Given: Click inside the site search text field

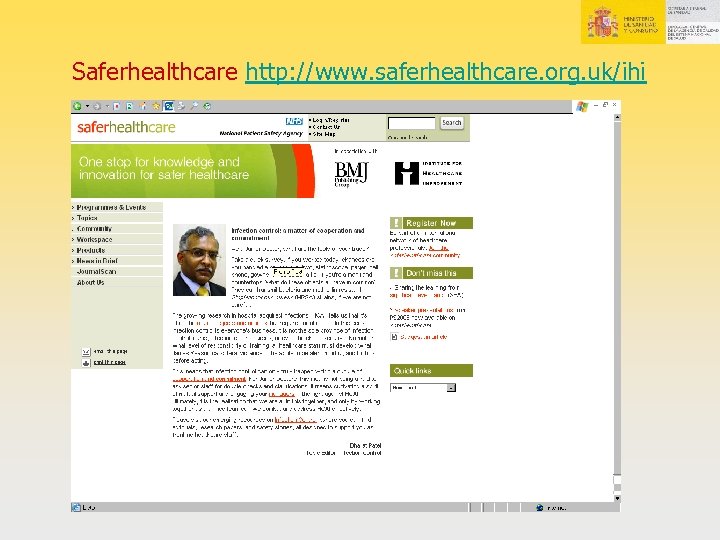Looking at the screenshot, I should pos(411,123).
